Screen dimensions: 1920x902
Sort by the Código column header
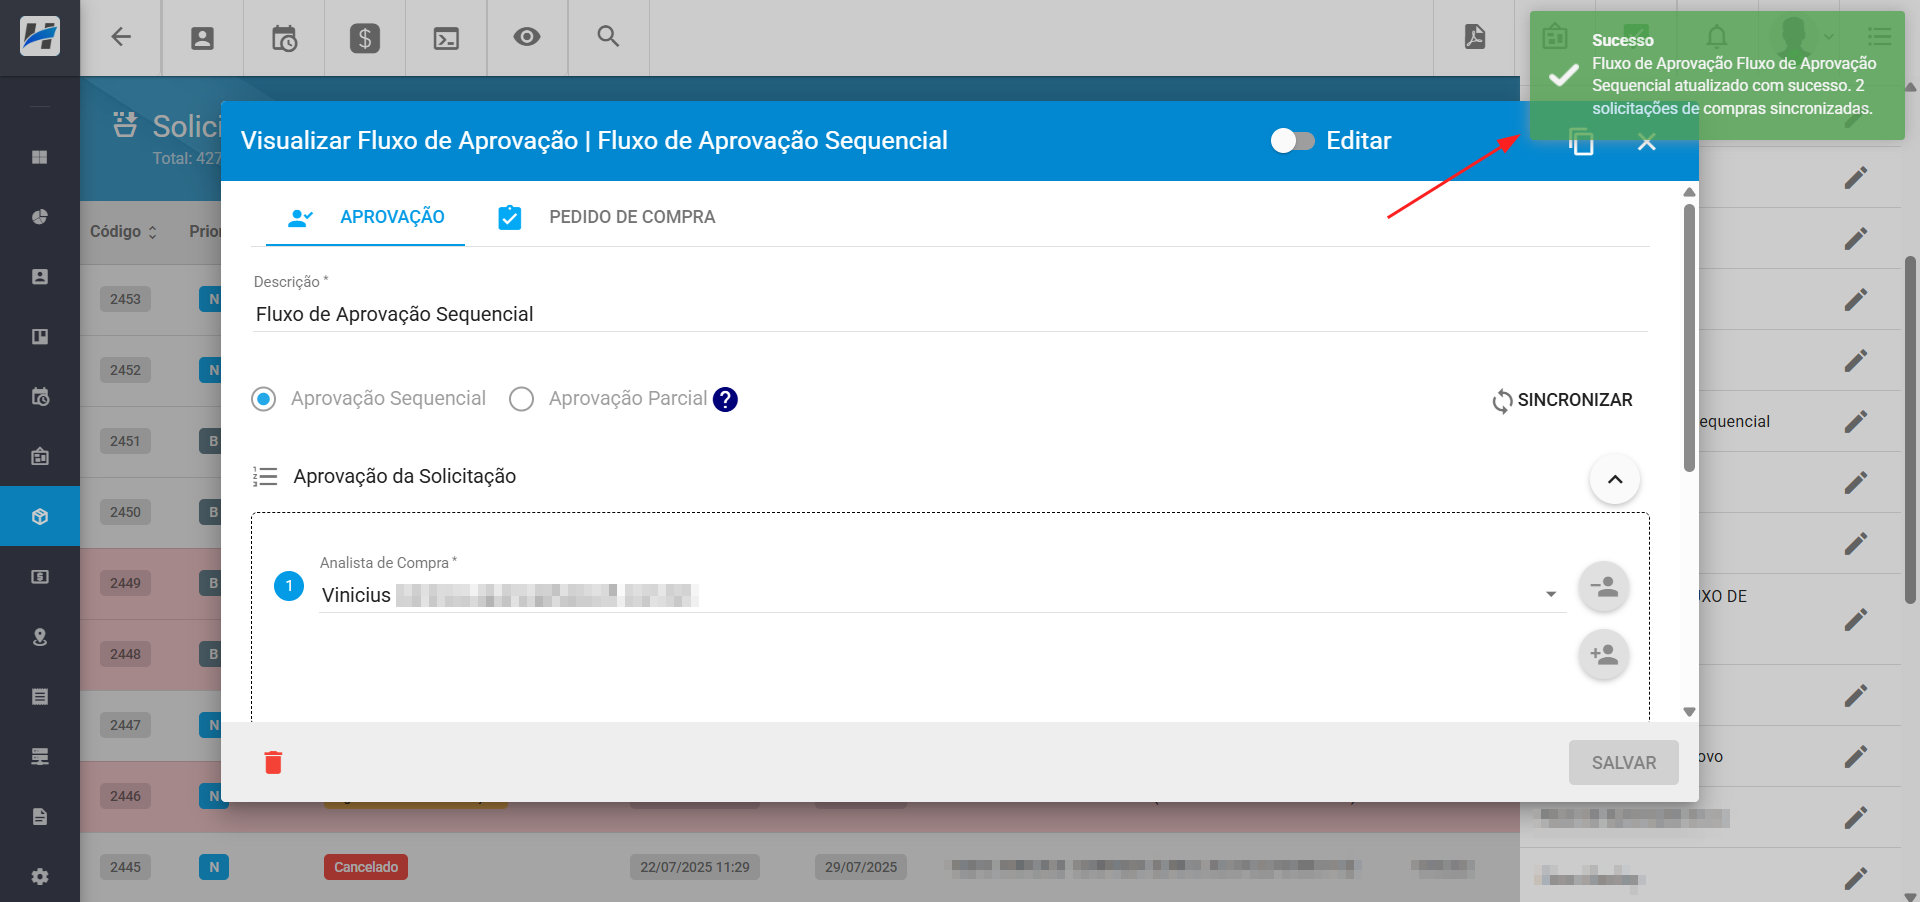click(x=123, y=232)
